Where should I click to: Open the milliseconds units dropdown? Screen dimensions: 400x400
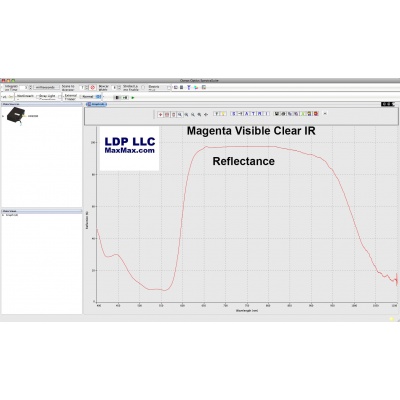point(46,87)
